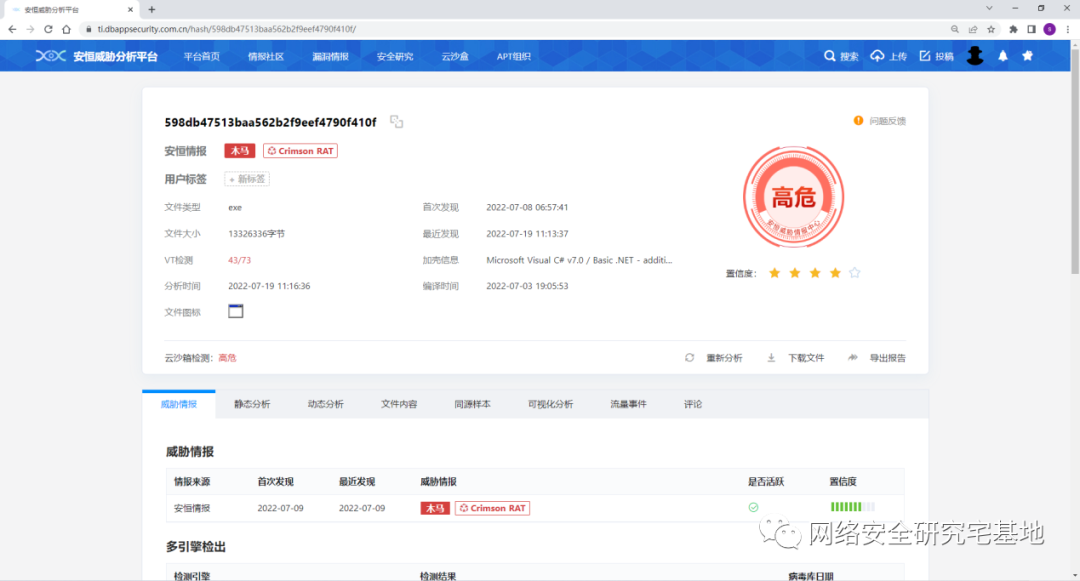This screenshot has height=581, width=1080.
Task: Open the submit article pencil icon
Action: (x=924, y=56)
